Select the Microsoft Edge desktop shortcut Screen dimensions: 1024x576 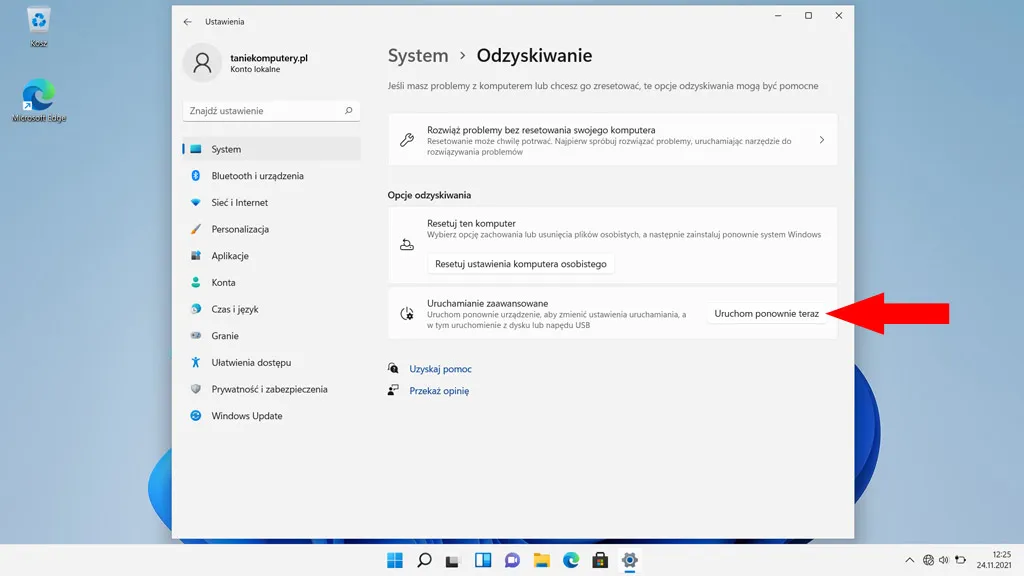pyautogui.click(x=39, y=101)
